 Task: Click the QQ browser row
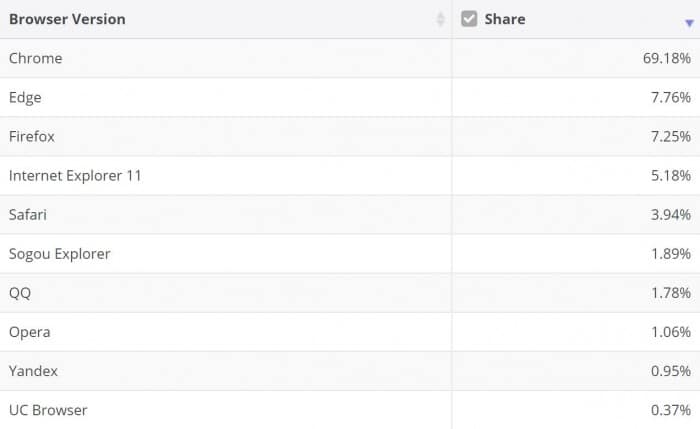(x=21, y=292)
